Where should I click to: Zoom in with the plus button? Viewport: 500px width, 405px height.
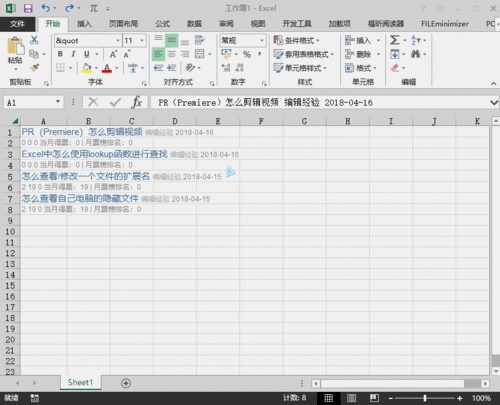point(460,398)
